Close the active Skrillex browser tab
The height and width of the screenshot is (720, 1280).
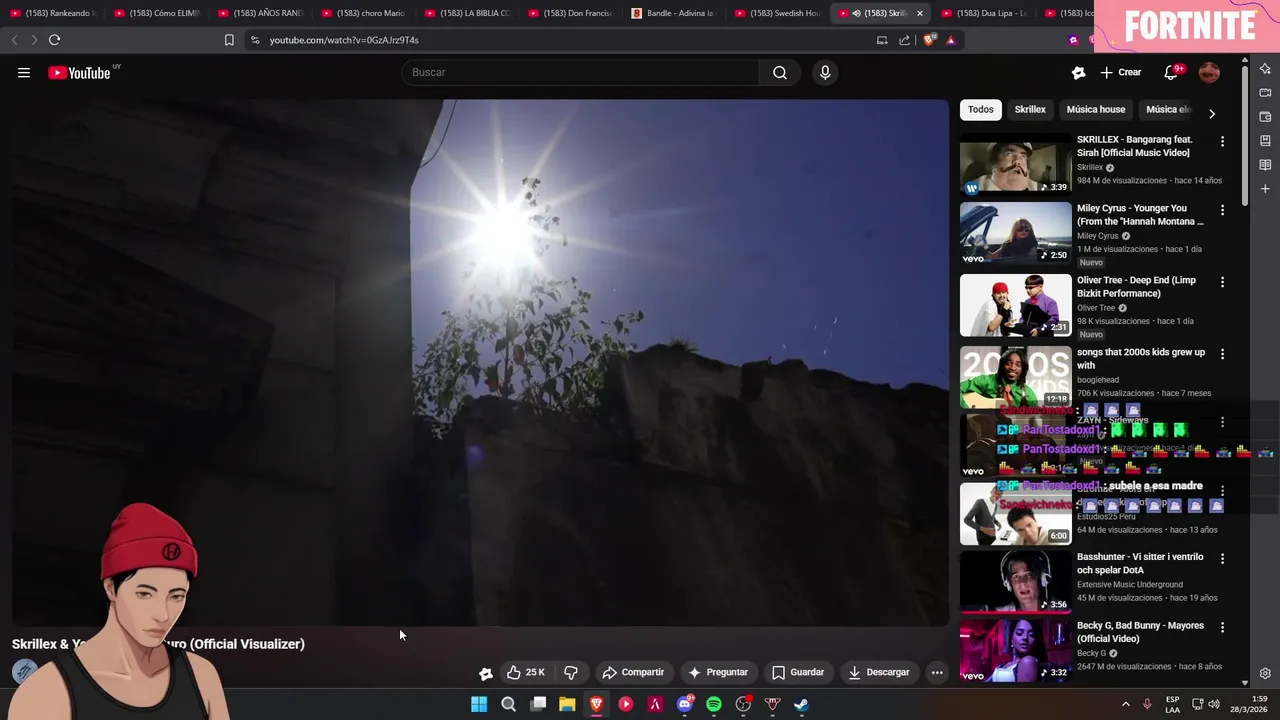point(920,13)
